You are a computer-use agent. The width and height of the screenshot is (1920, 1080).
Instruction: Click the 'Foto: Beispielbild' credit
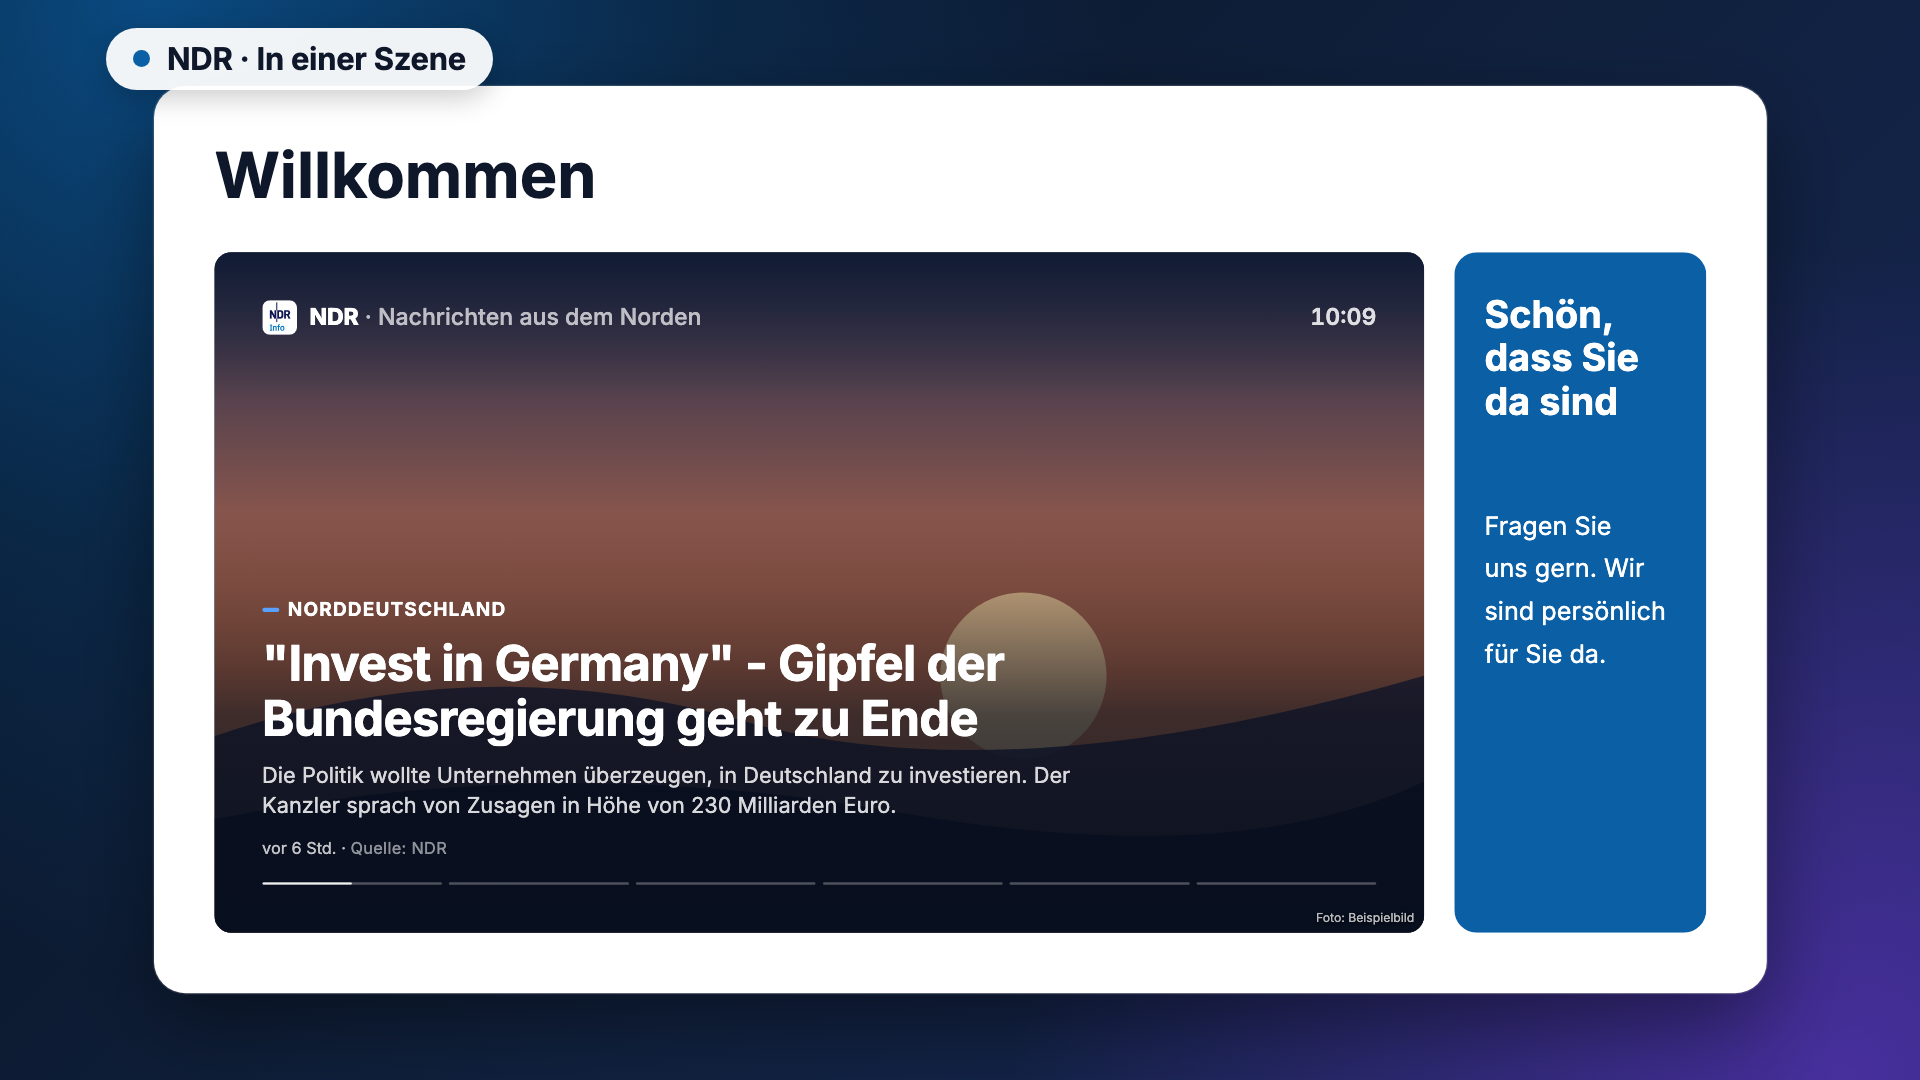tap(1365, 918)
